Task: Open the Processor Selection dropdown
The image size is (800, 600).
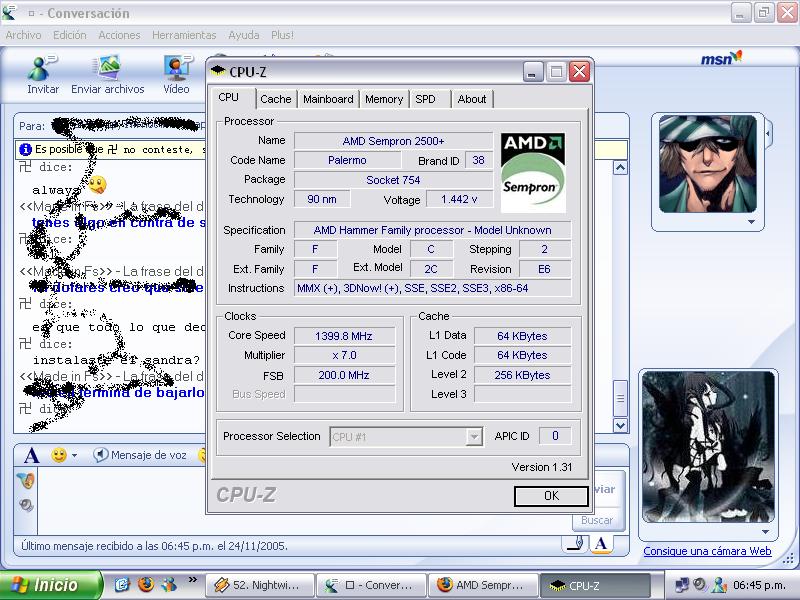Action: (x=406, y=437)
